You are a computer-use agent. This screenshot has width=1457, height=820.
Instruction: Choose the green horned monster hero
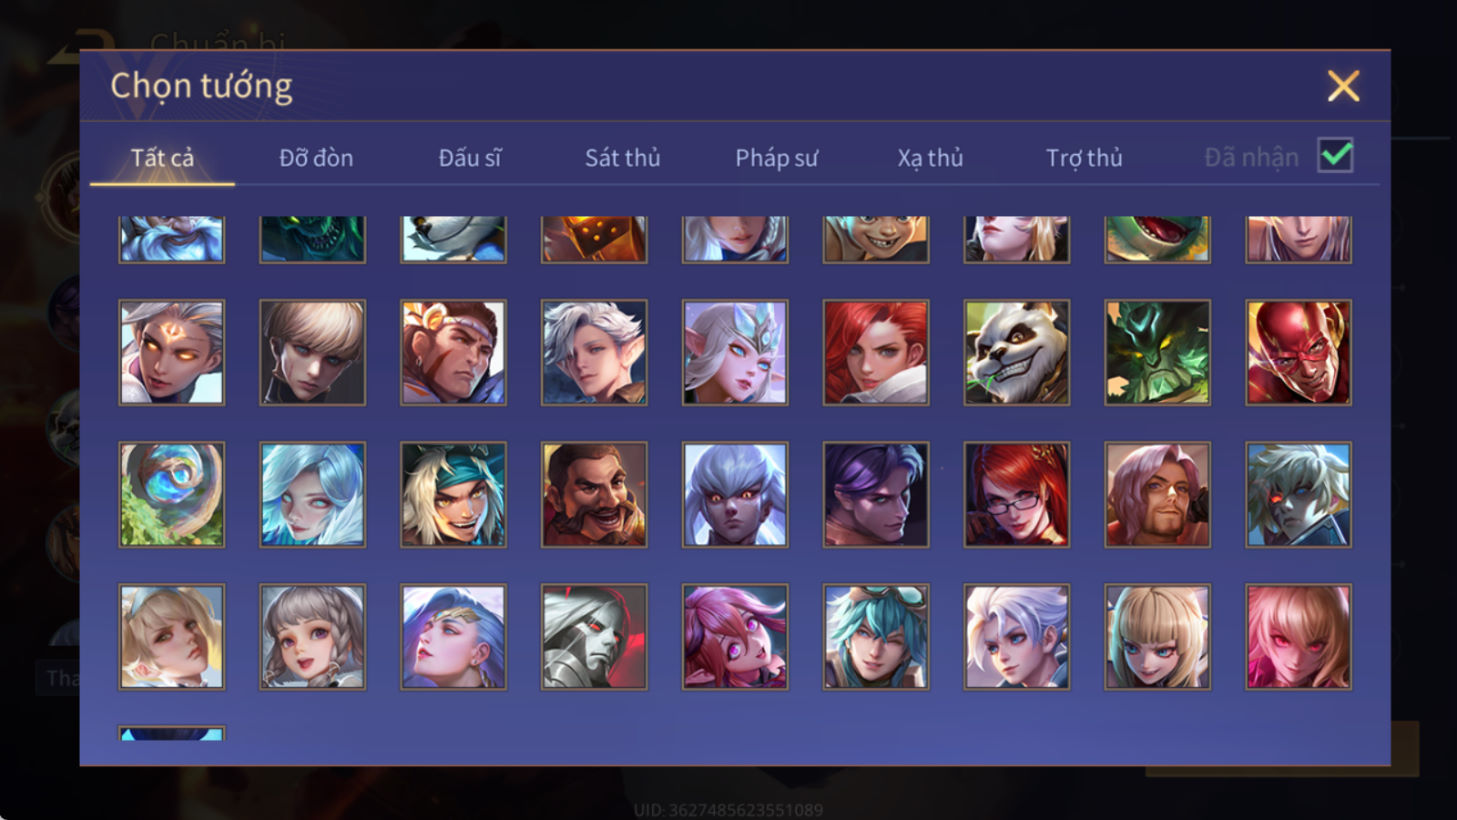coord(1157,353)
